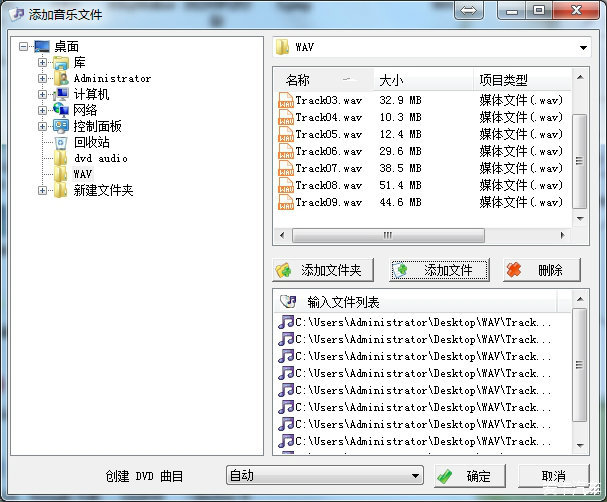Click the Track04.wav file icon
This screenshot has height=502, width=607.
click(x=286, y=117)
